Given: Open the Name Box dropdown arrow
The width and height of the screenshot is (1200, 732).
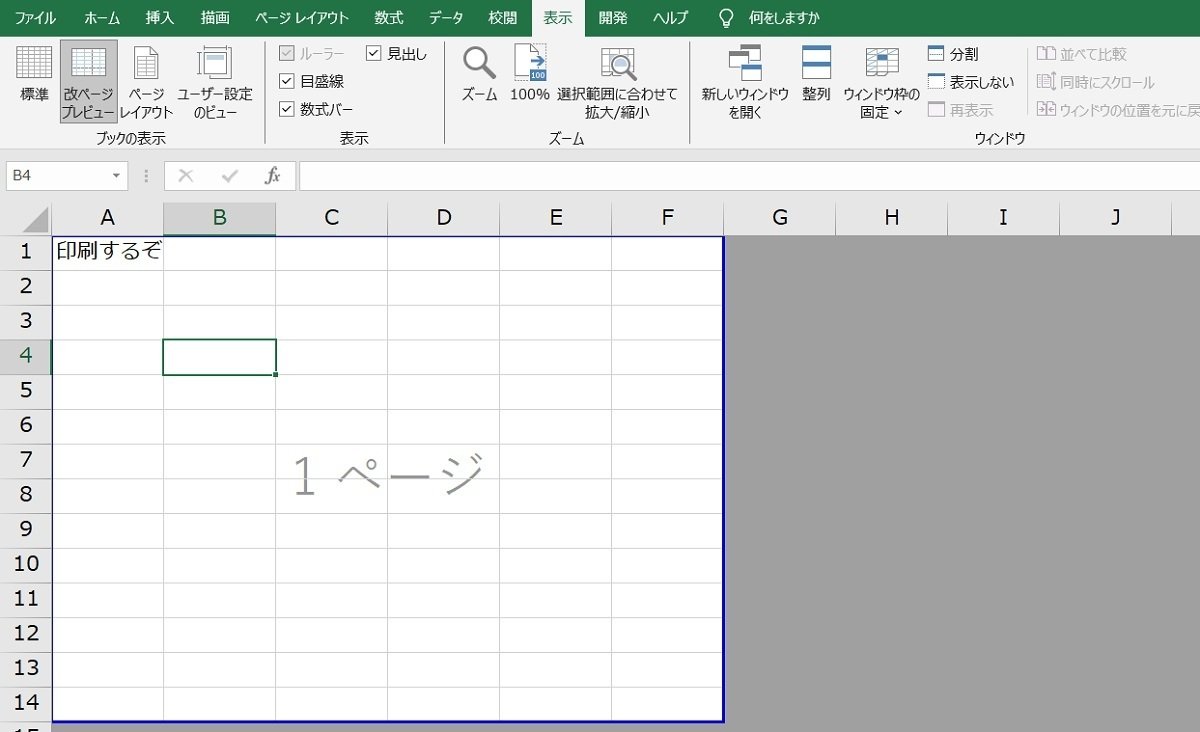Looking at the screenshot, I should point(118,174).
